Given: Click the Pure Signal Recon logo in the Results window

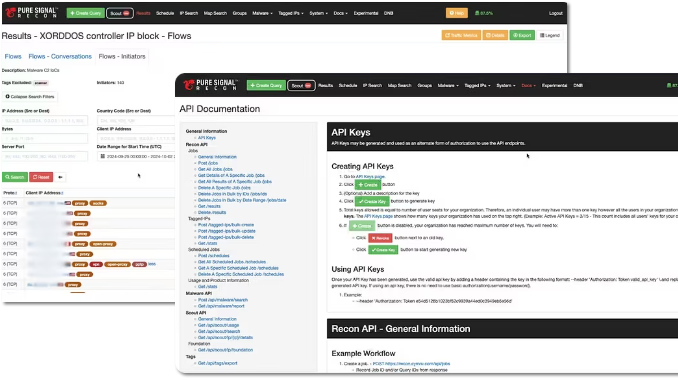Looking at the screenshot, I should pos(31,13).
